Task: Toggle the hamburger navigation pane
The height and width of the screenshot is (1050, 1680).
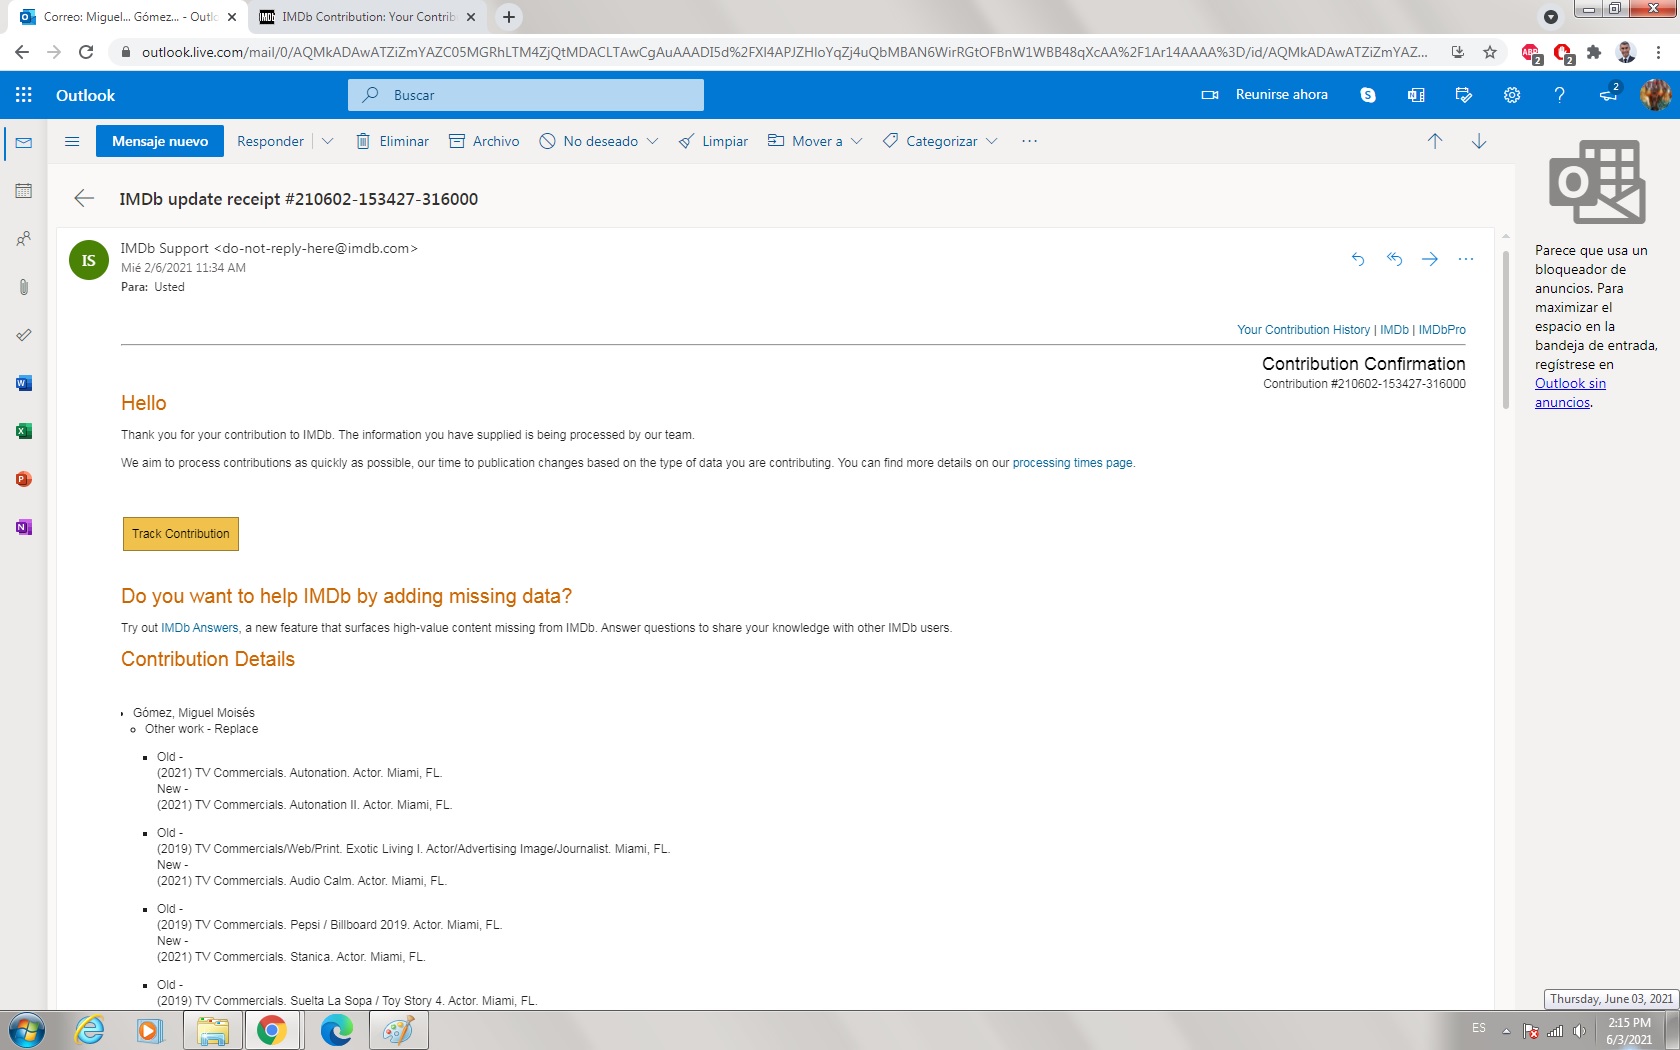Action: 72,141
